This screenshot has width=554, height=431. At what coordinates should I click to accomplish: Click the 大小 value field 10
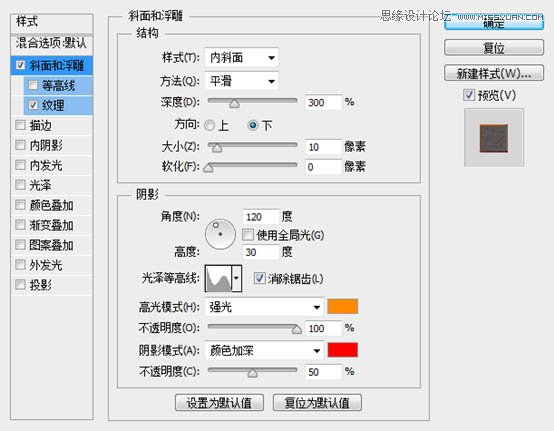(323, 147)
